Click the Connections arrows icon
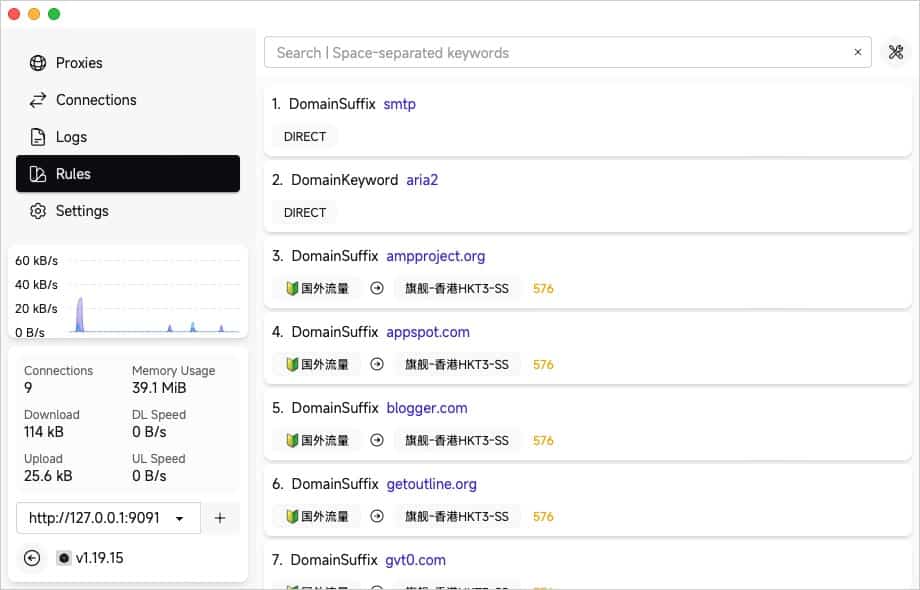This screenshot has height=590, width=920. (38, 100)
